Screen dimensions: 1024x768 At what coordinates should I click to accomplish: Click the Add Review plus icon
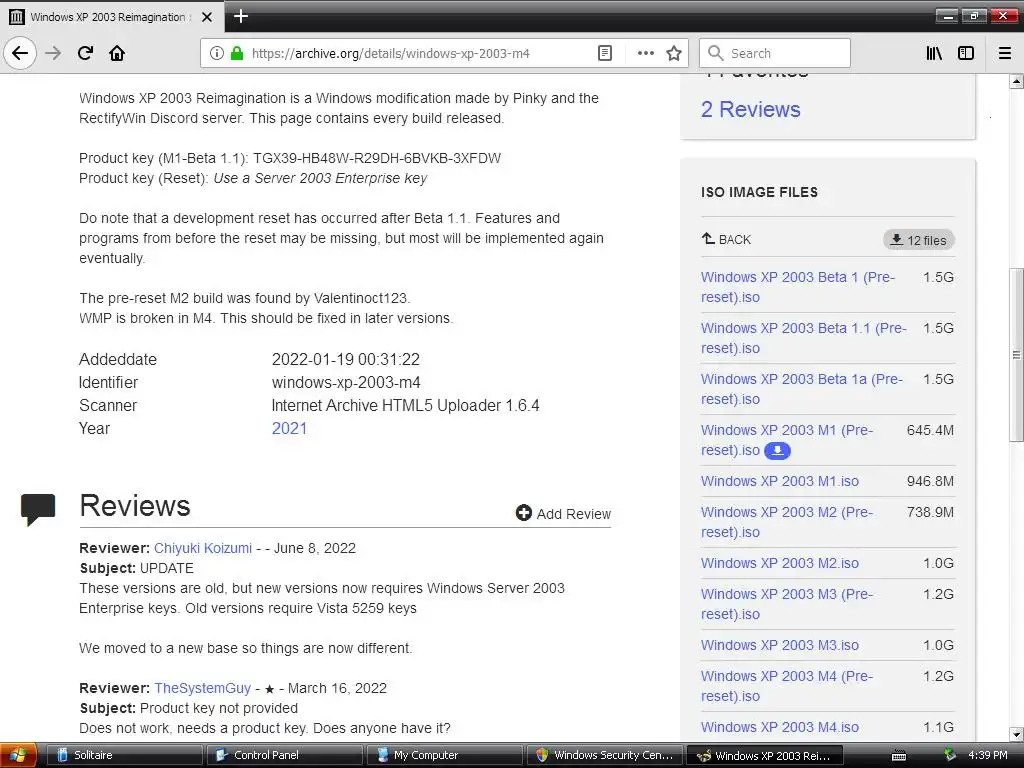523,513
